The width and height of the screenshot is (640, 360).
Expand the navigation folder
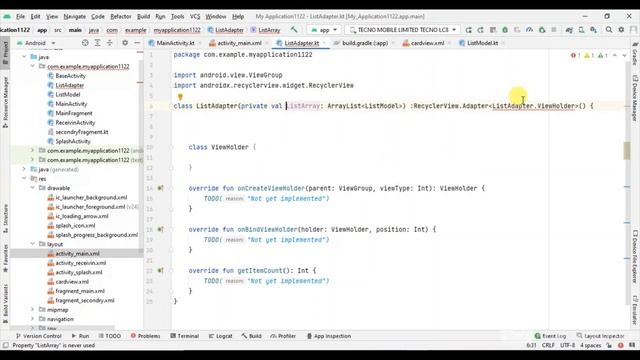[x=33, y=319]
